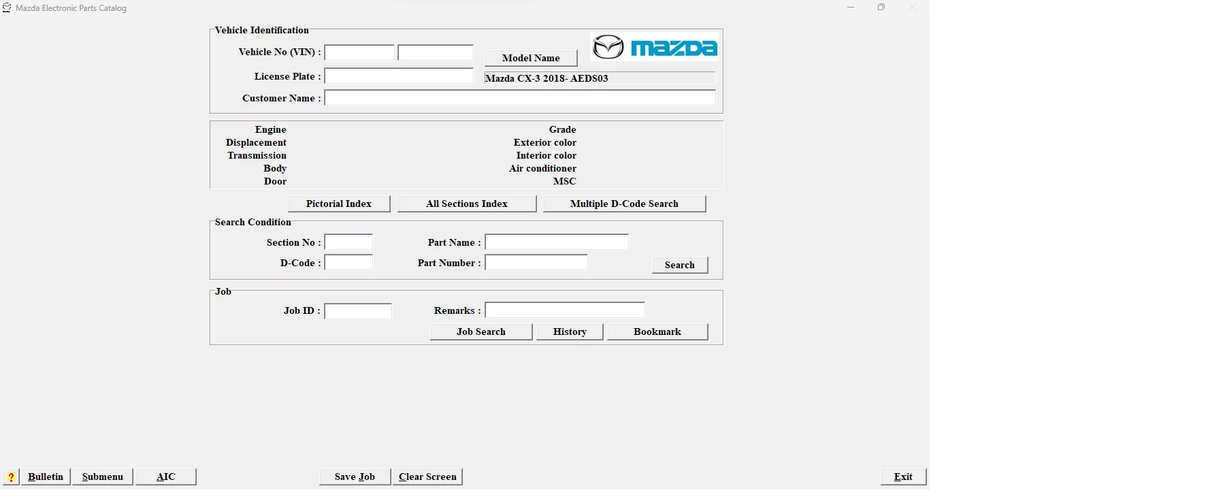Viewport: 1214px width, 499px height.
Task: Click the app icon in title bar
Action: tap(7, 7)
